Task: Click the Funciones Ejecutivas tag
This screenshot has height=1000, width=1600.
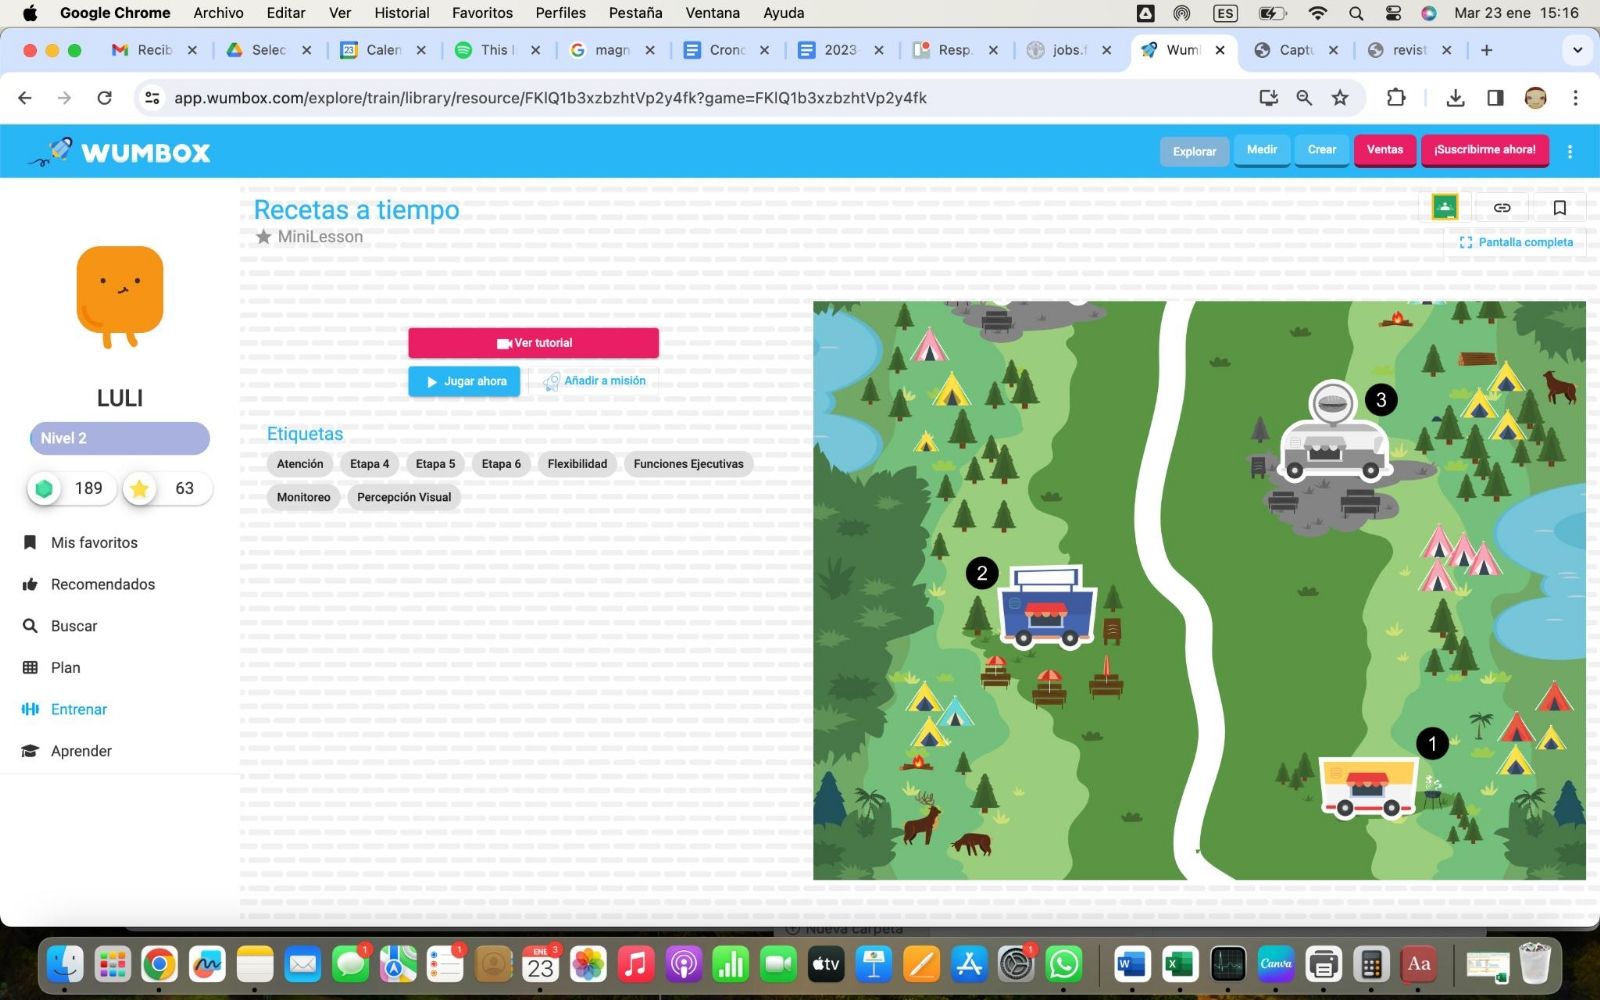Action: (x=688, y=464)
